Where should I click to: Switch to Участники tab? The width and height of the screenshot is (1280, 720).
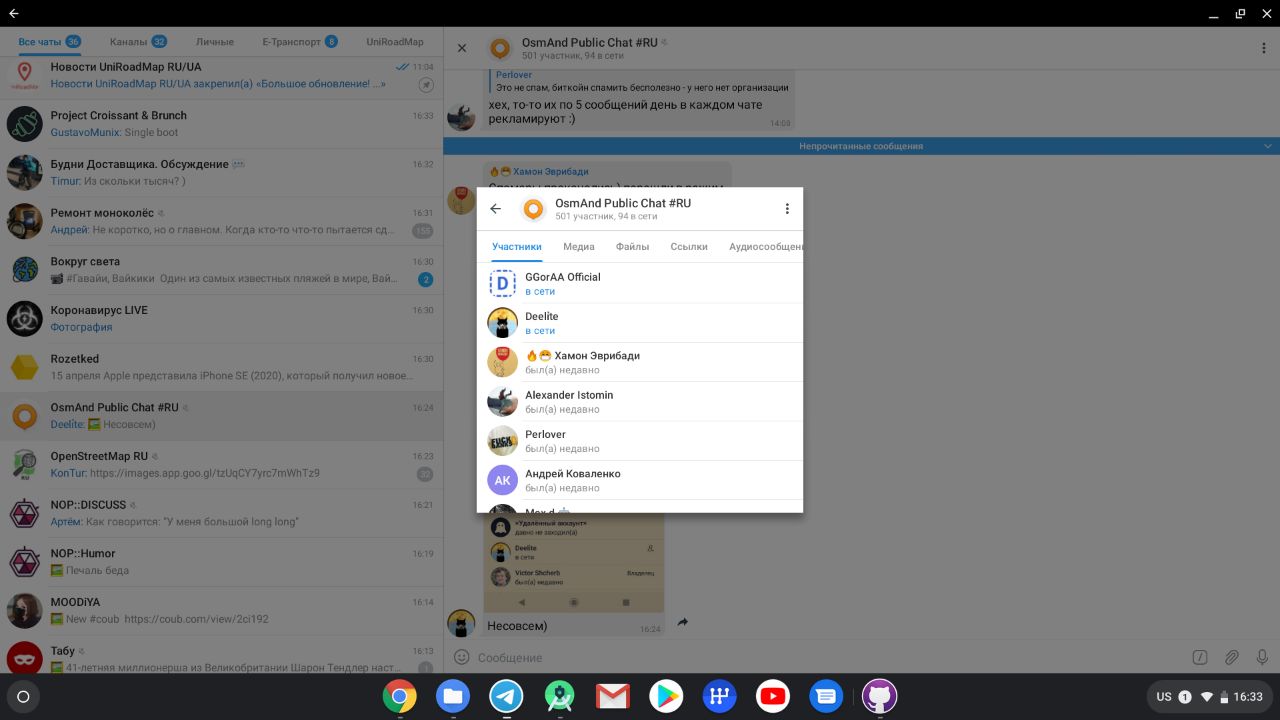click(517, 247)
